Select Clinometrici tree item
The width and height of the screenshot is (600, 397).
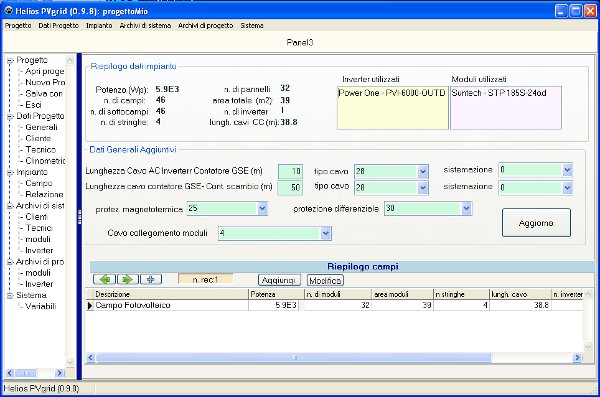pyautogui.click(x=45, y=161)
